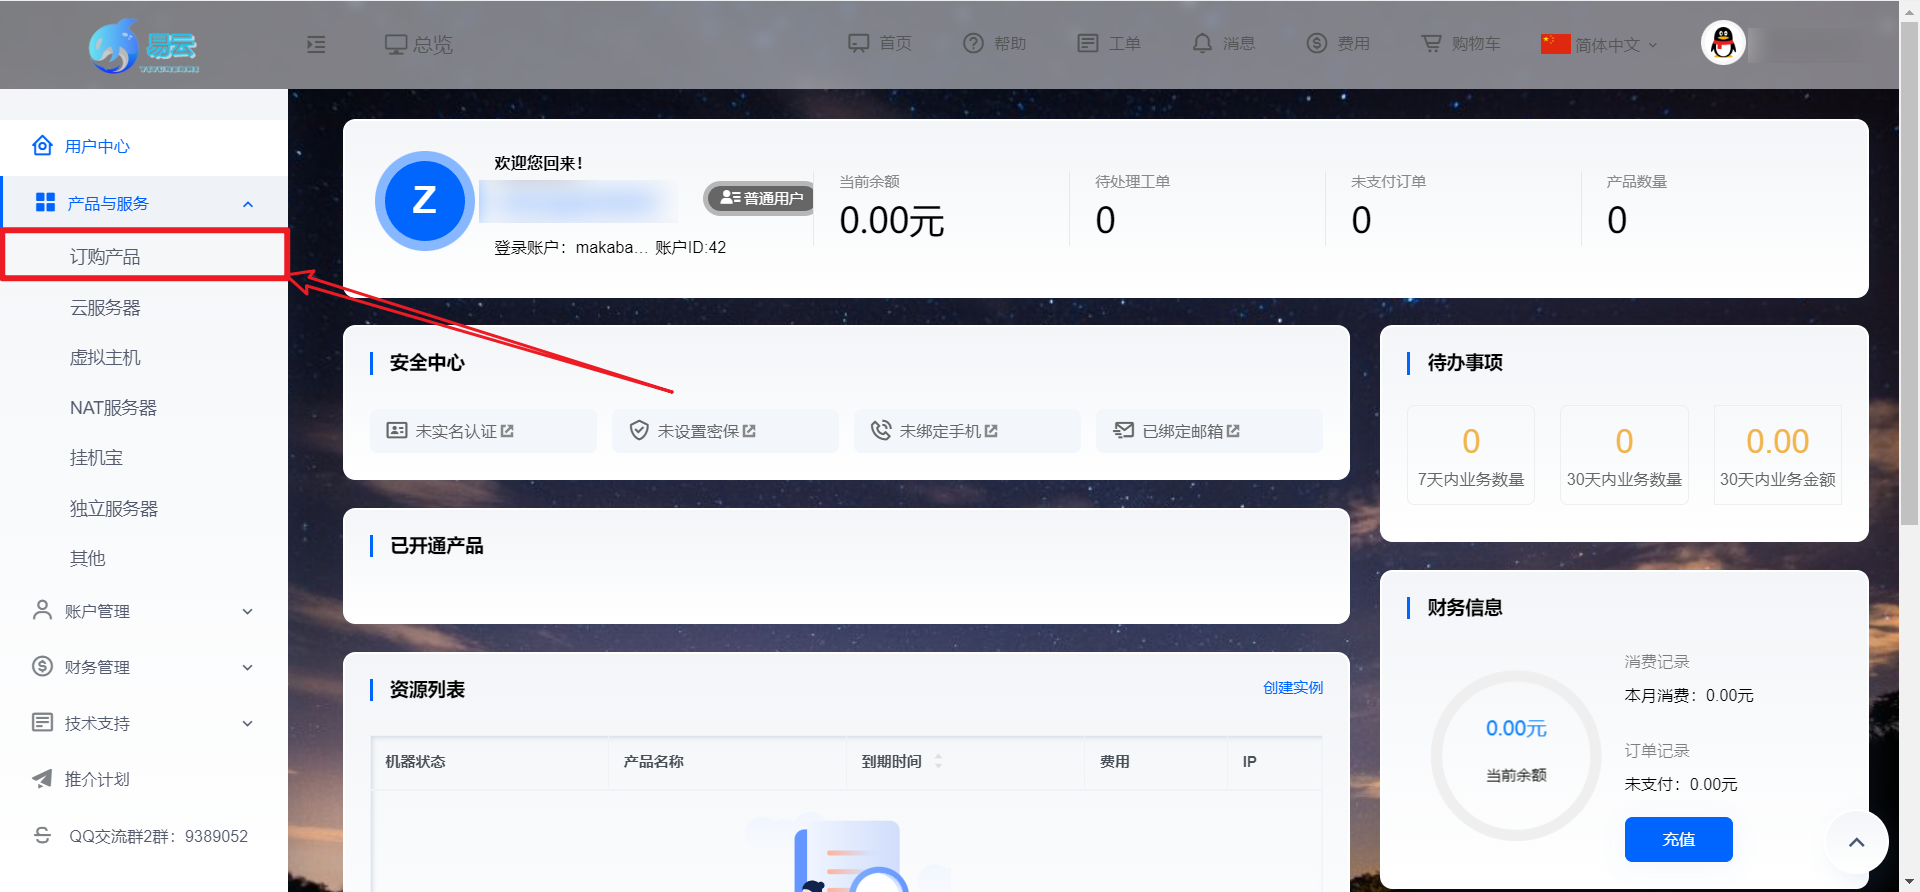Select 独立服务器 in the sidebar
This screenshot has width=1920, height=892.
click(114, 509)
